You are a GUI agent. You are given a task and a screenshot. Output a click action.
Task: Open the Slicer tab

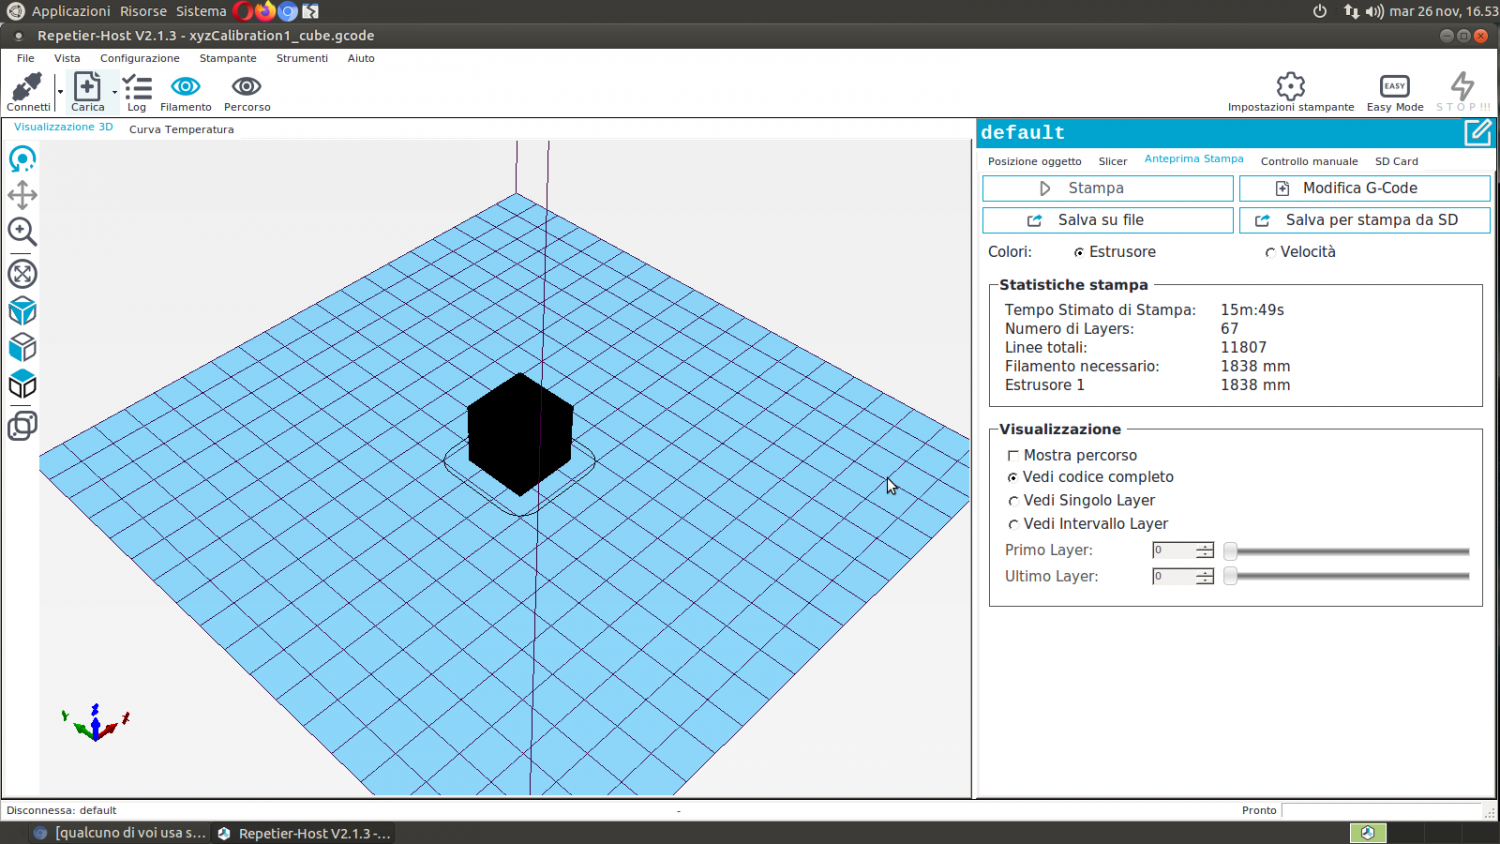pos(1113,161)
